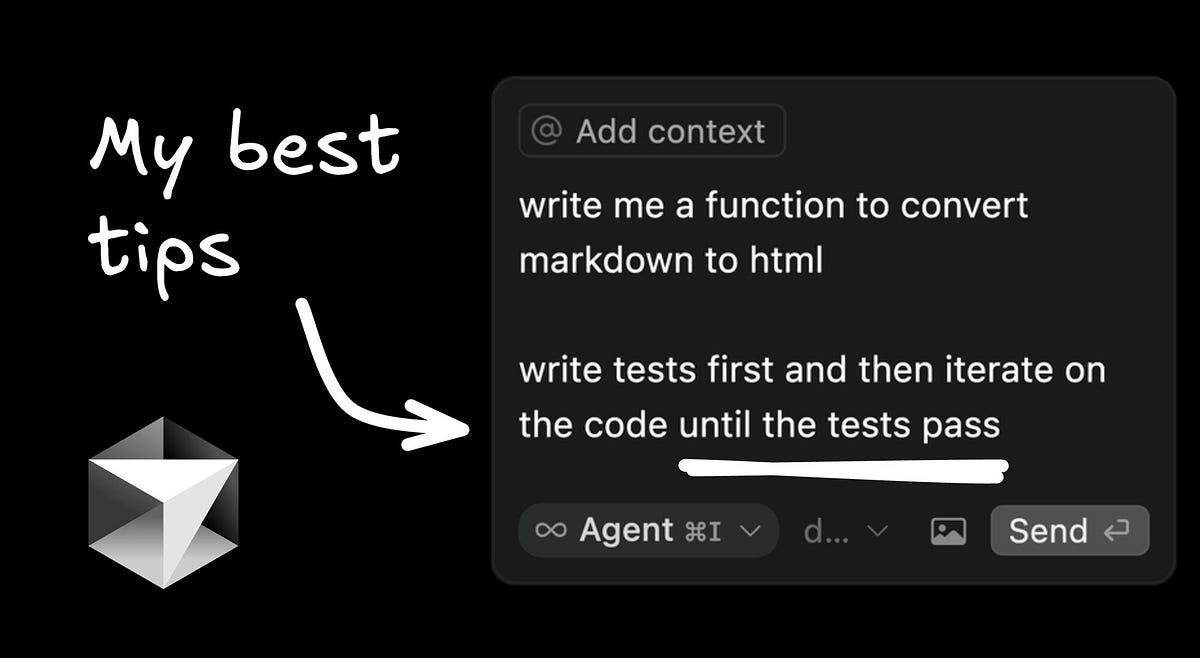Click the infinity icon beside Agent

click(551, 530)
